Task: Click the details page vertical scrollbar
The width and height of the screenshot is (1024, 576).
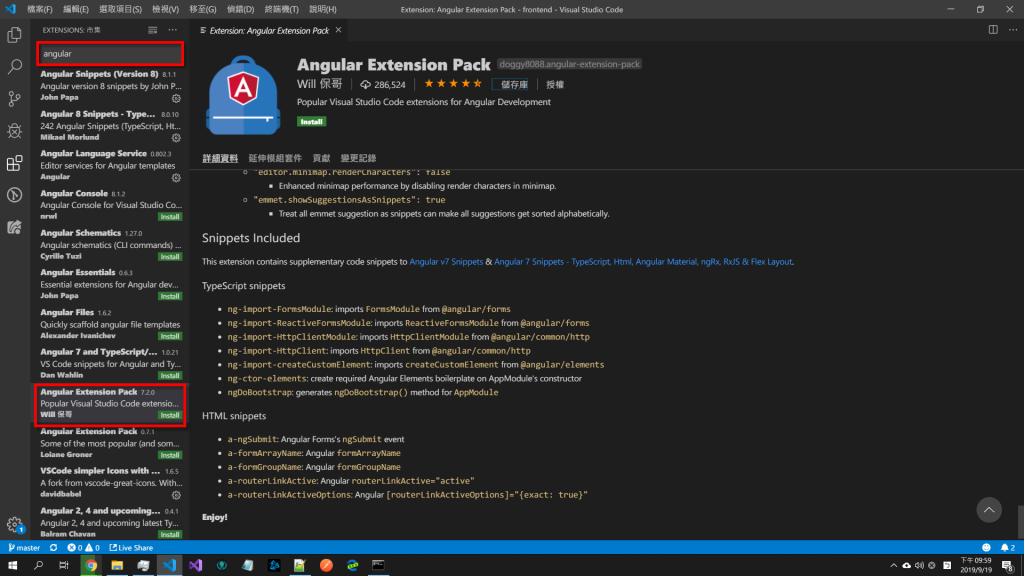Action: (1020, 522)
